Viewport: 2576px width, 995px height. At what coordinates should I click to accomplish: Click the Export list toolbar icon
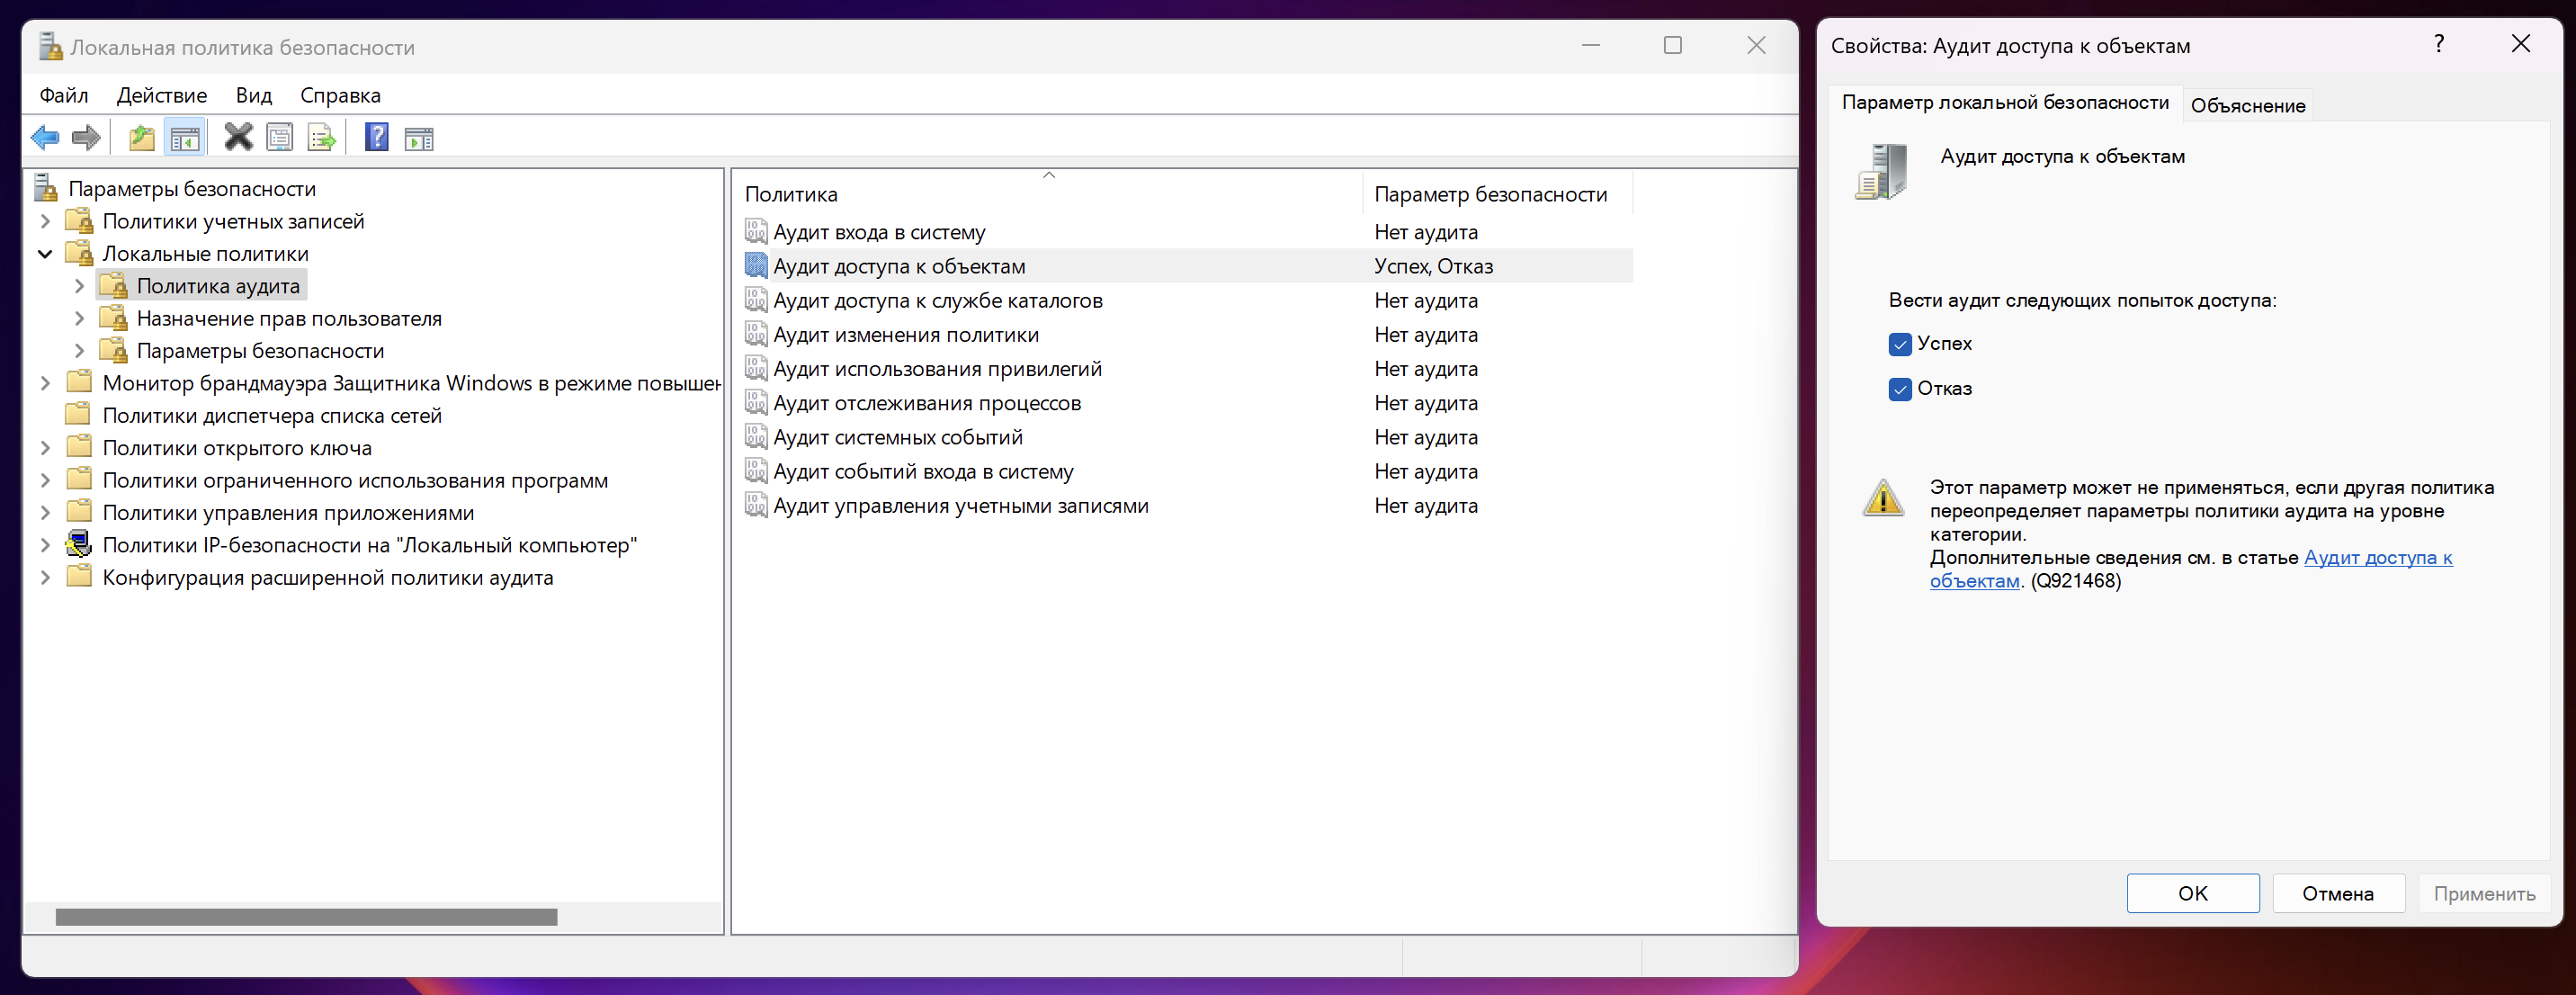[322, 138]
